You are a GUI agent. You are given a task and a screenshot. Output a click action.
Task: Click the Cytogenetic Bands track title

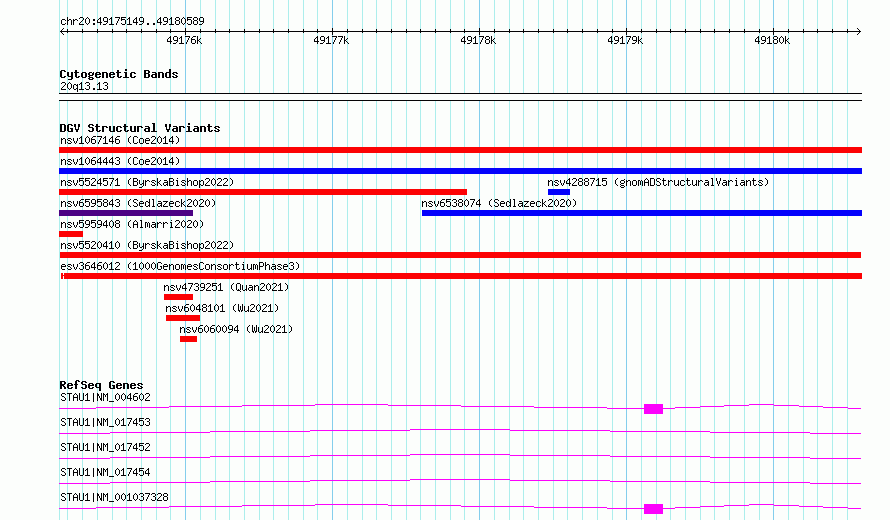pyautogui.click(x=119, y=74)
